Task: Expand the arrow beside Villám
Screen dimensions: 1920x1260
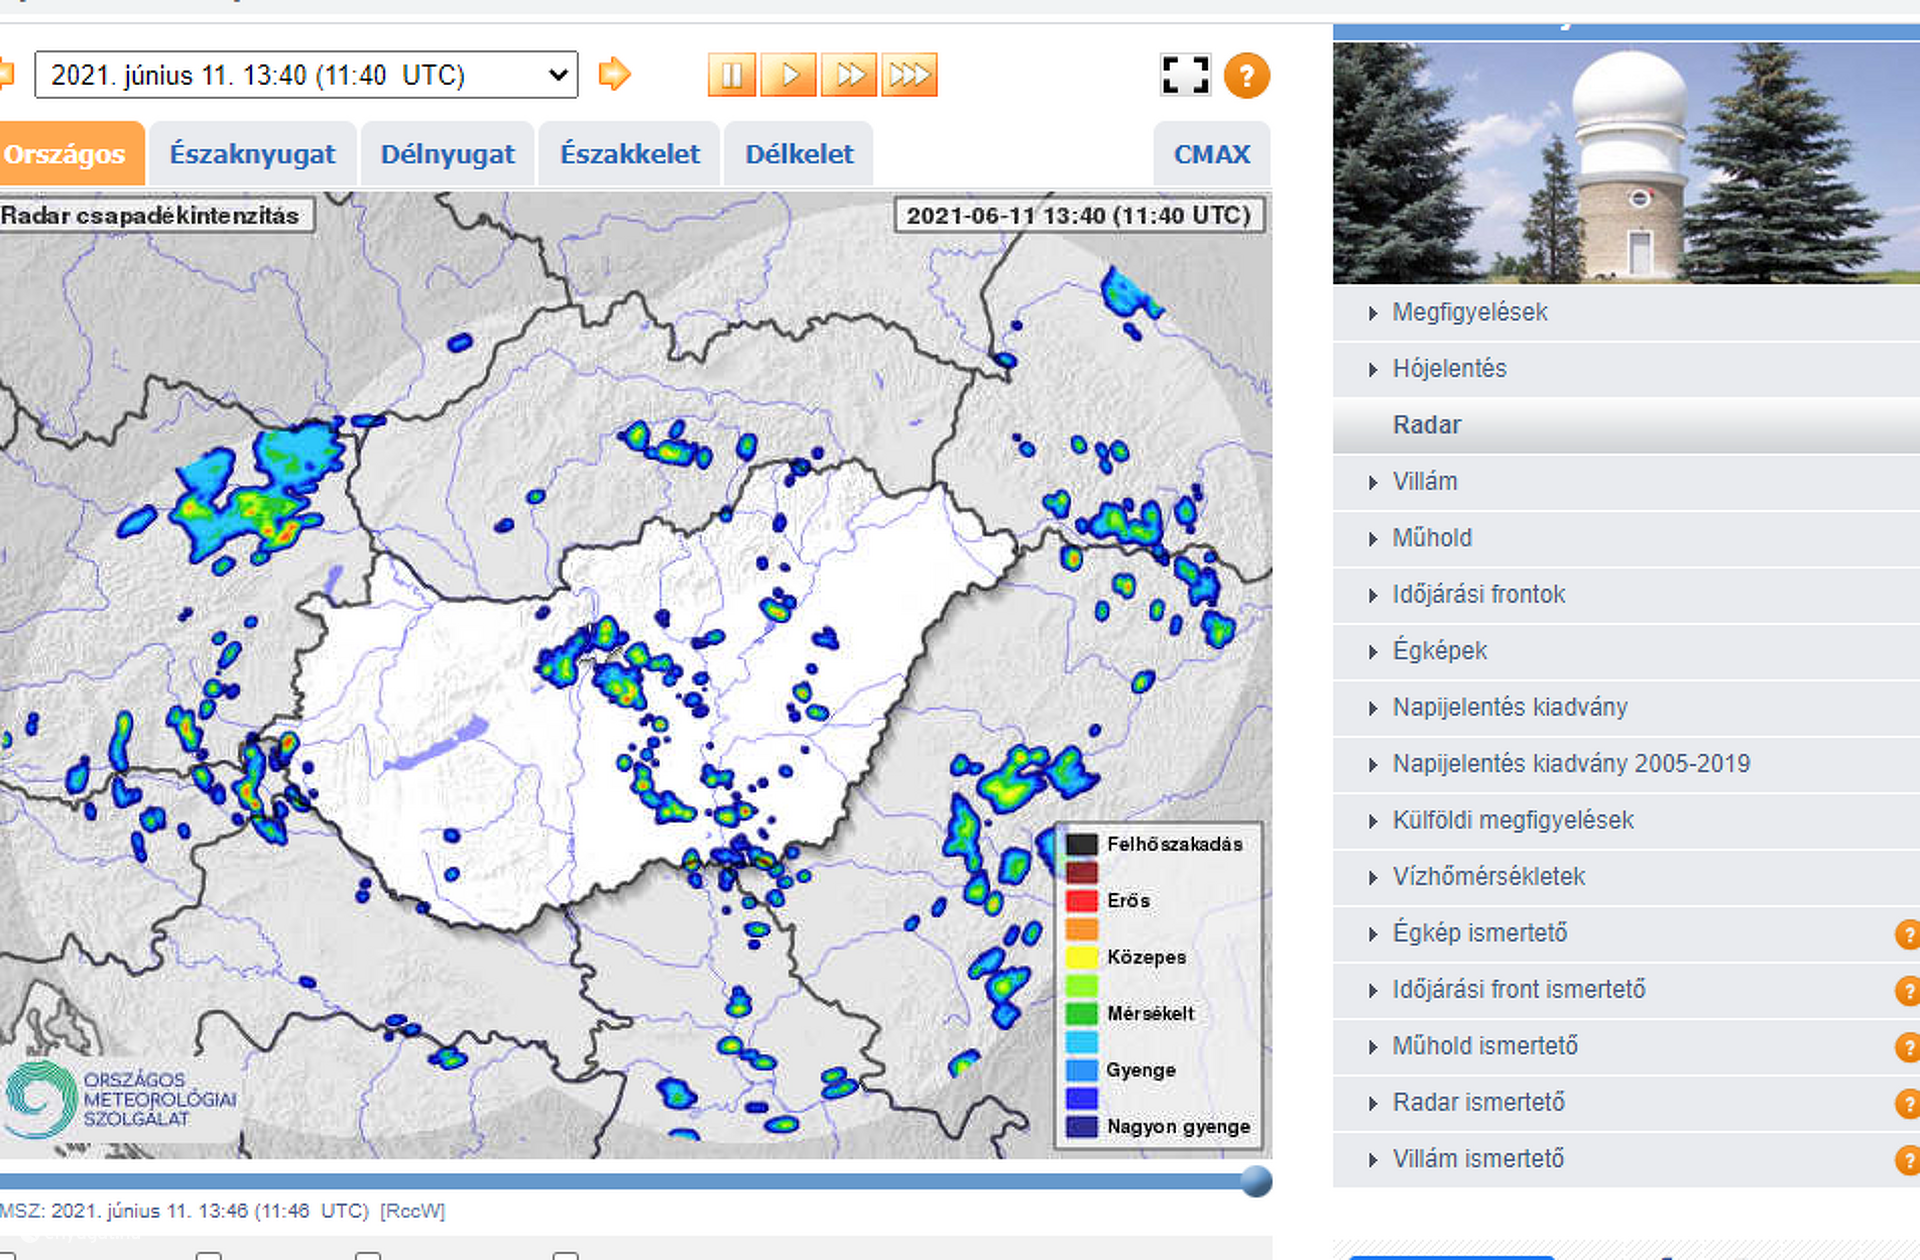Action: coord(1373,483)
